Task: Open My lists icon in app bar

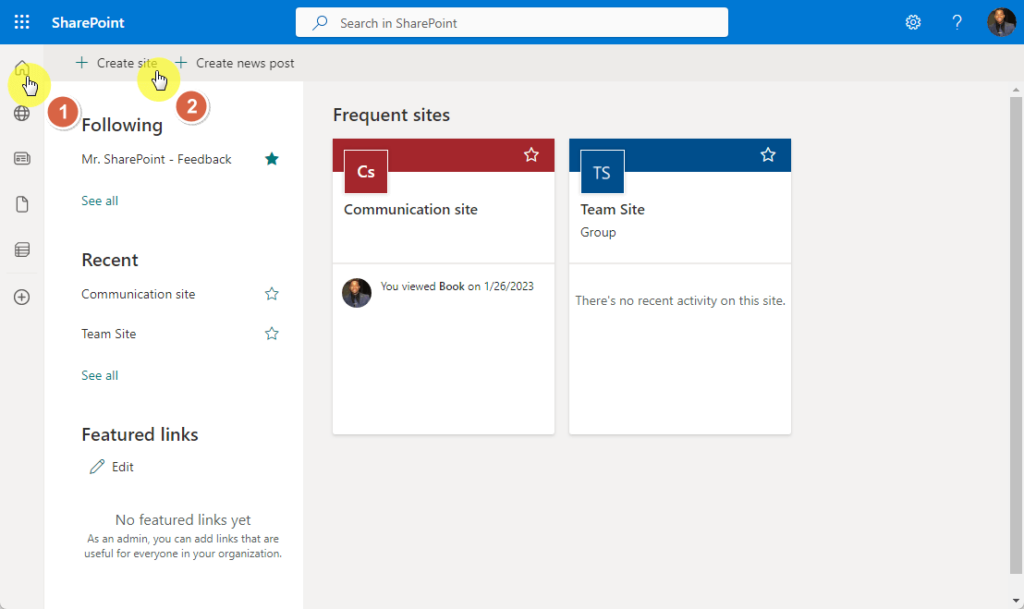Action: tap(22, 249)
